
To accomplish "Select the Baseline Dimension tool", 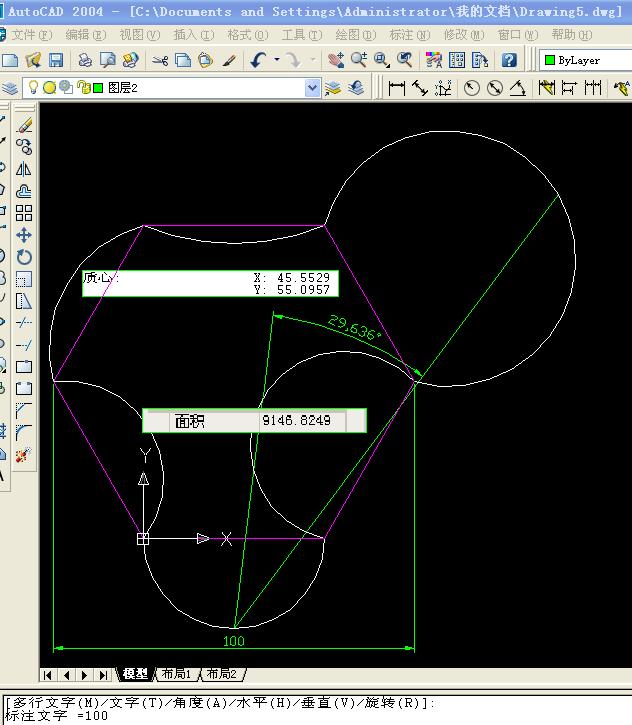I will coord(570,88).
